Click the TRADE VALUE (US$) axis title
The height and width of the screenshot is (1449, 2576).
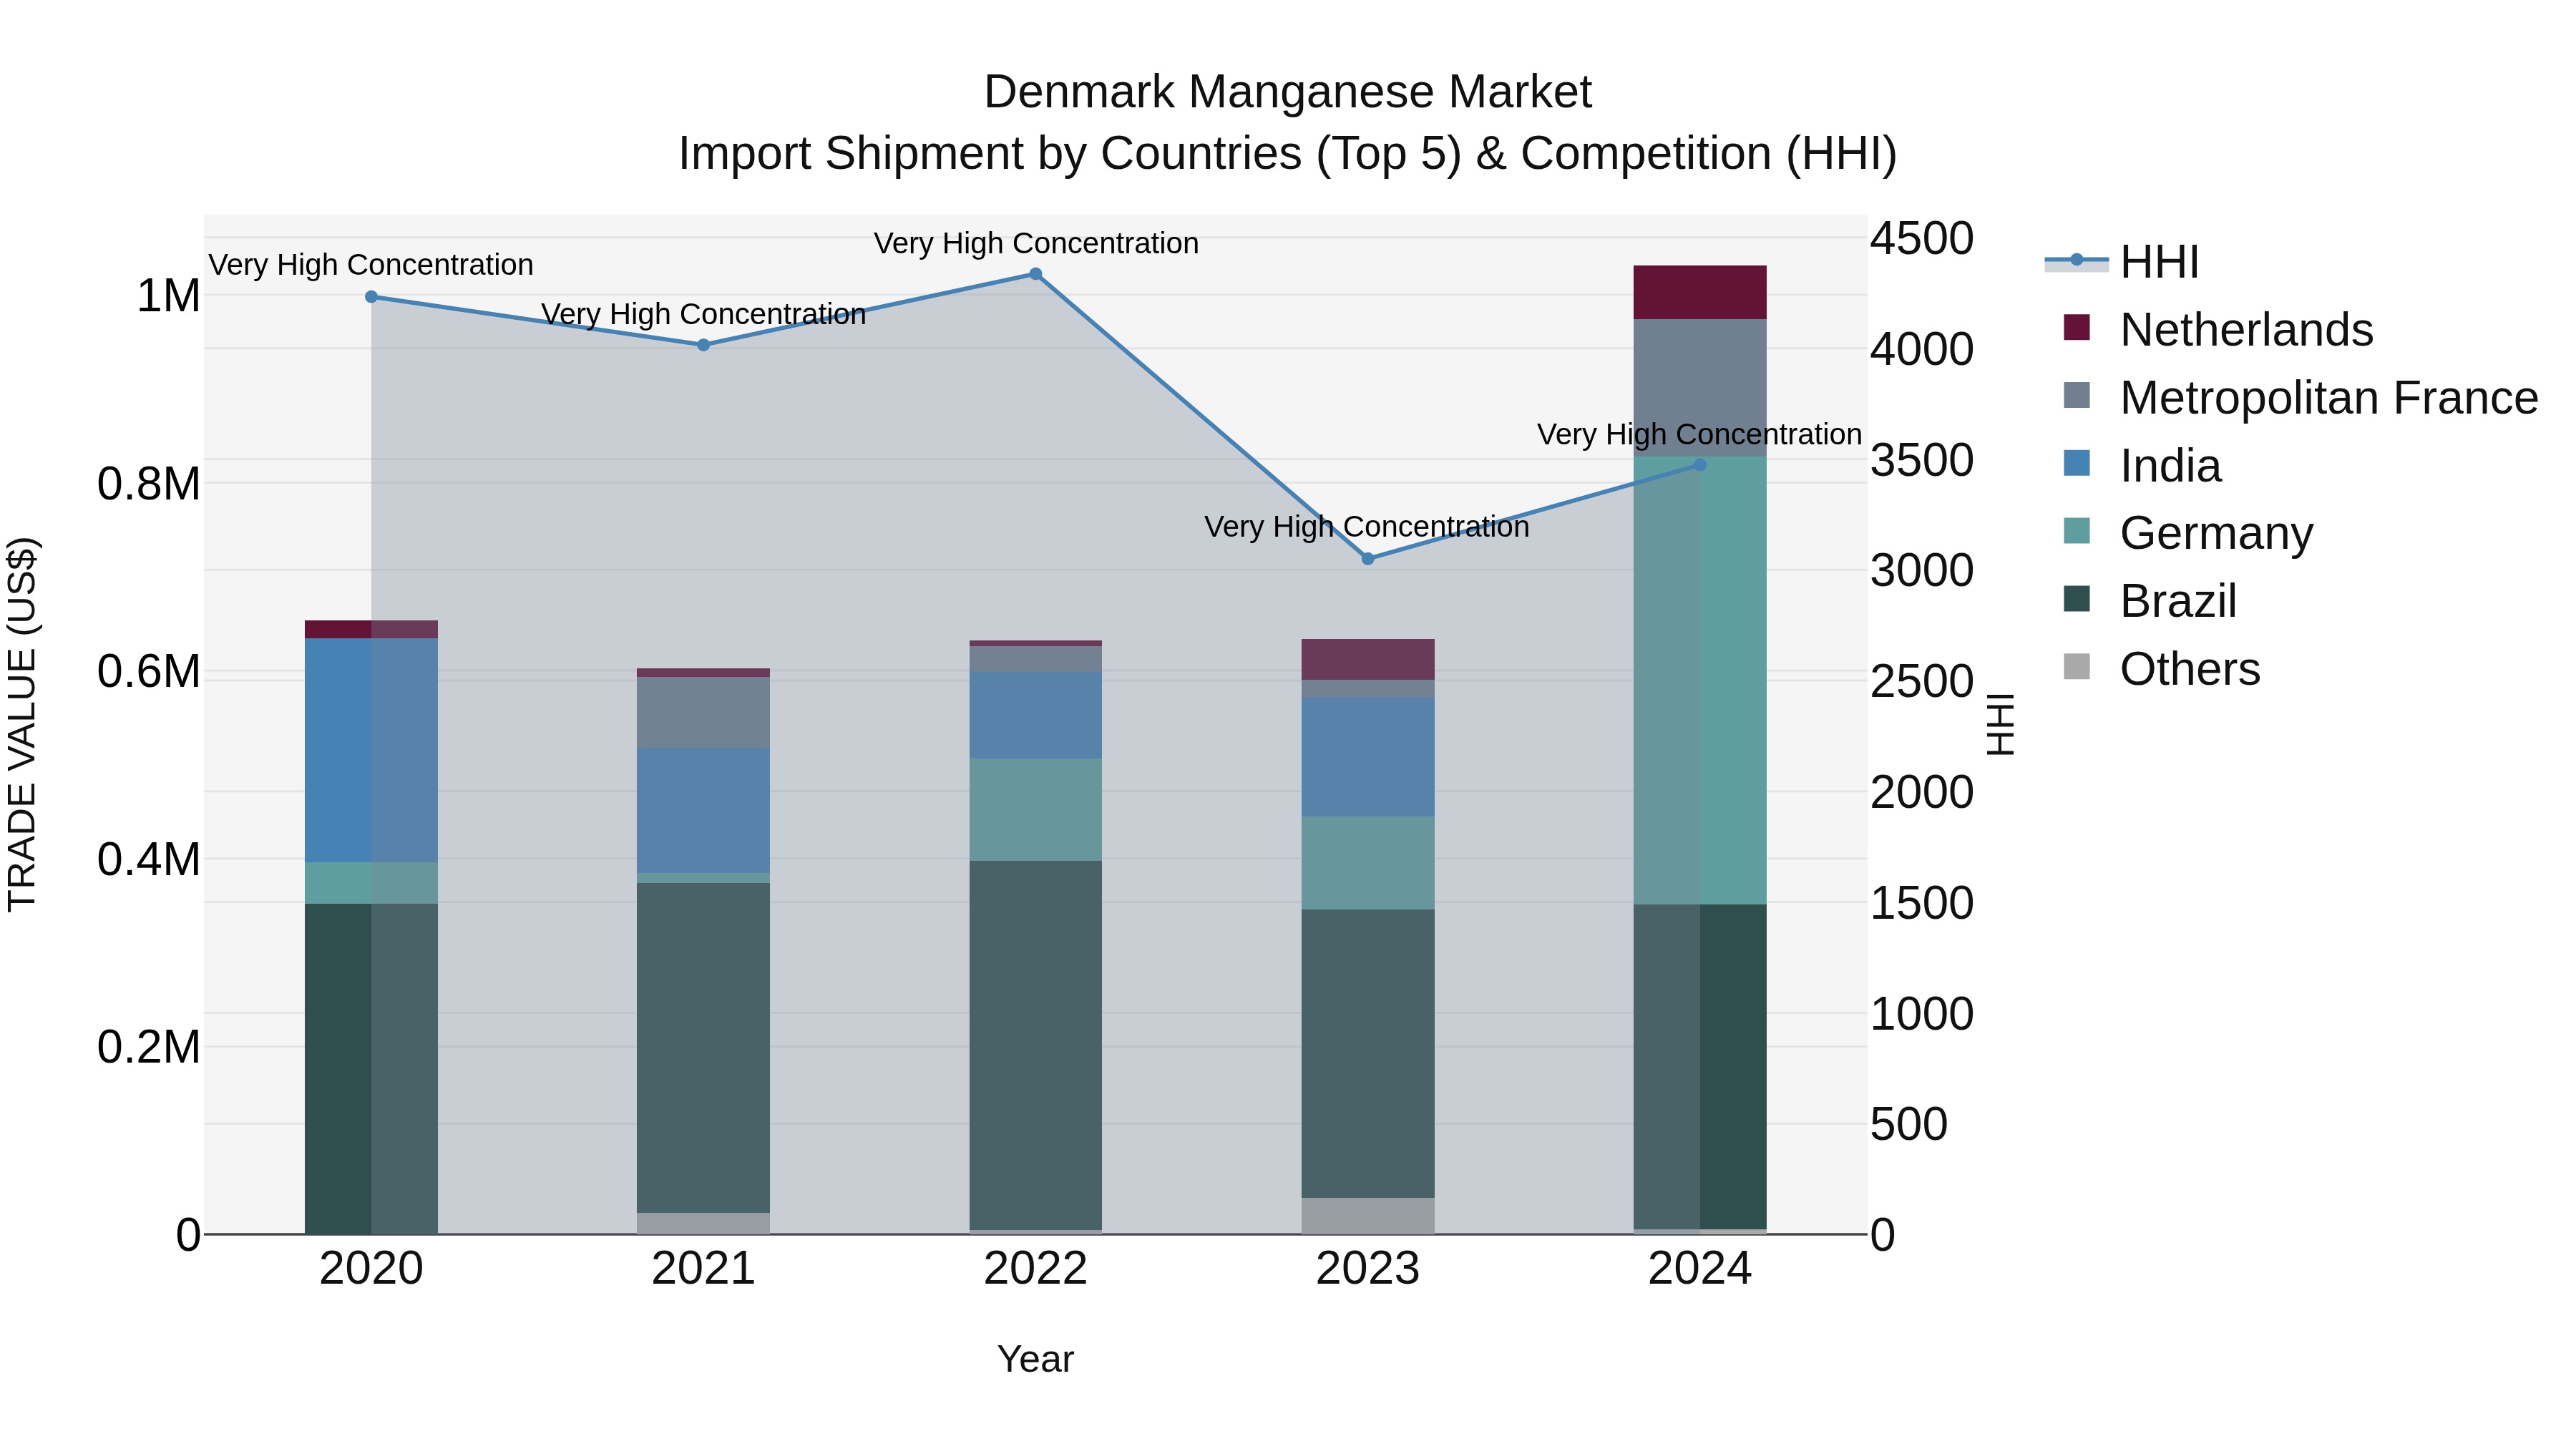pyautogui.click(x=22, y=724)
